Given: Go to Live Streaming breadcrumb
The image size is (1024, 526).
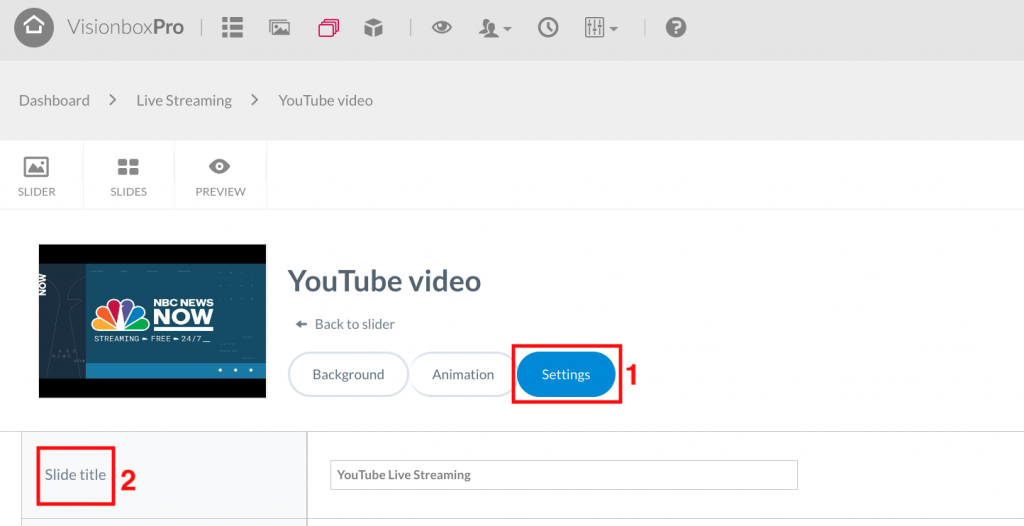Looking at the screenshot, I should 184,101.
